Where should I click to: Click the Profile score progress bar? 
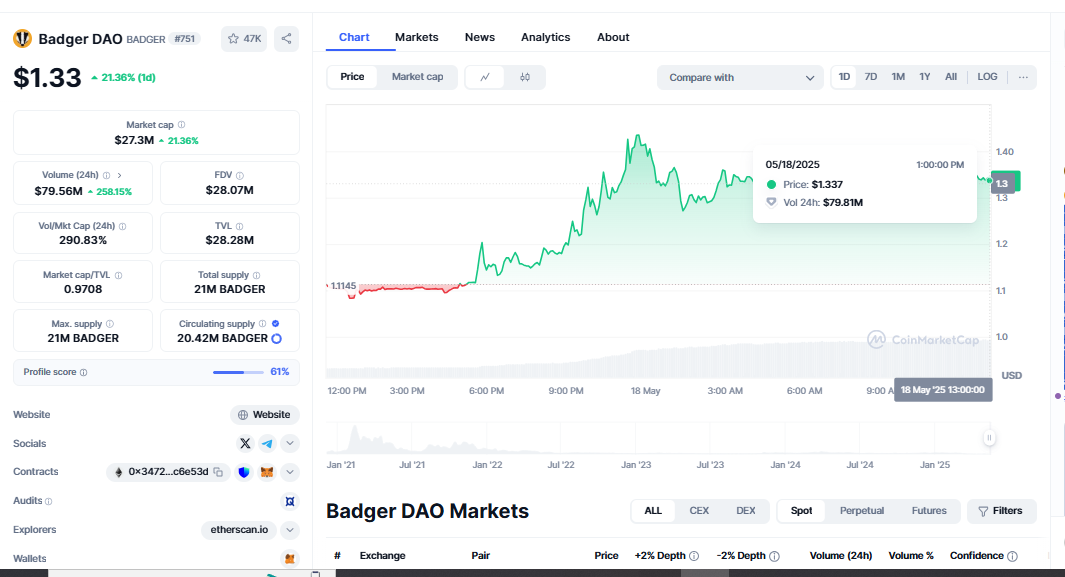point(238,373)
